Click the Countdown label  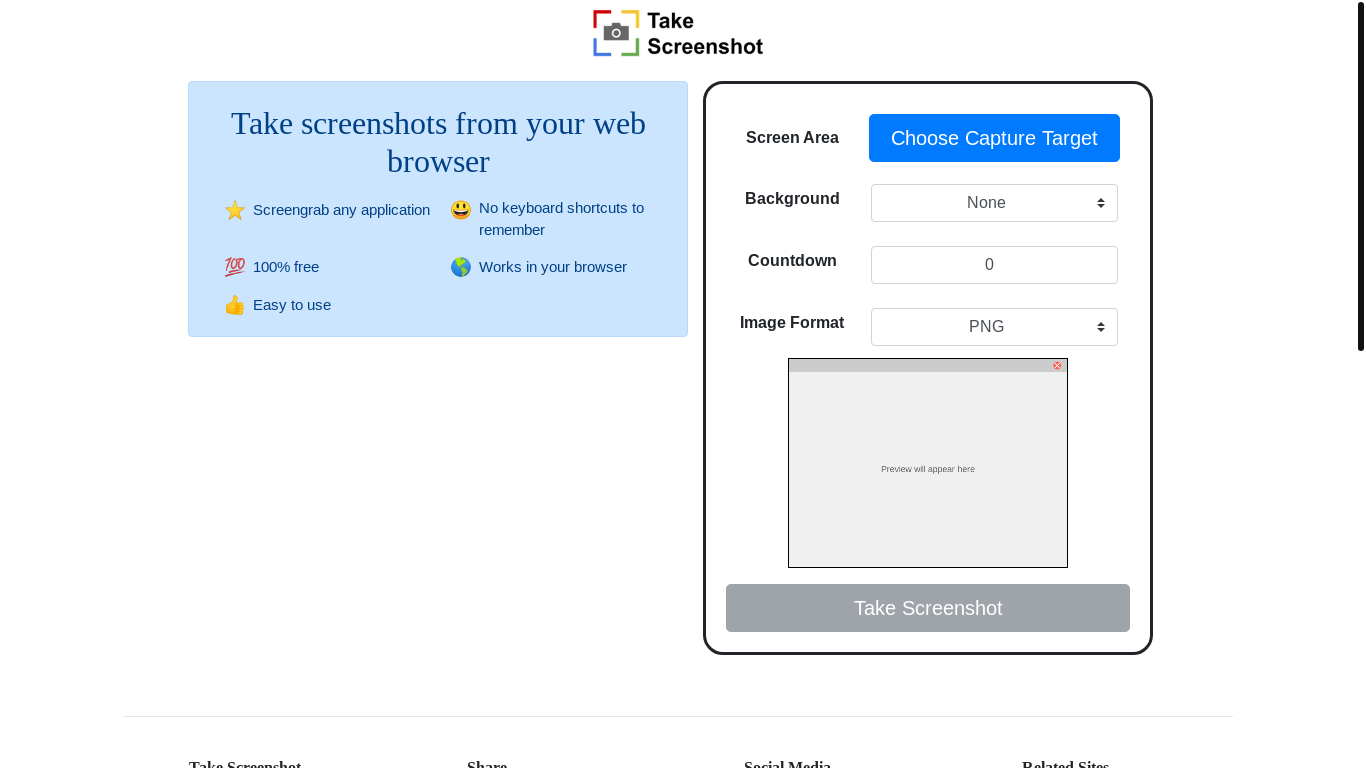click(x=792, y=261)
